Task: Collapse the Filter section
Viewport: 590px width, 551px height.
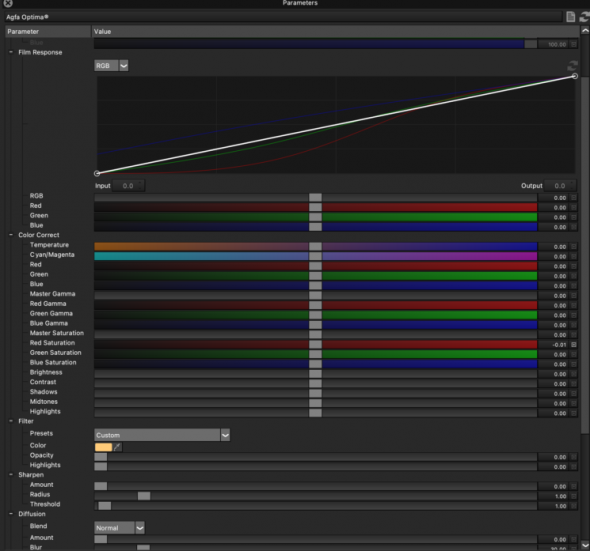Action: 11,421
